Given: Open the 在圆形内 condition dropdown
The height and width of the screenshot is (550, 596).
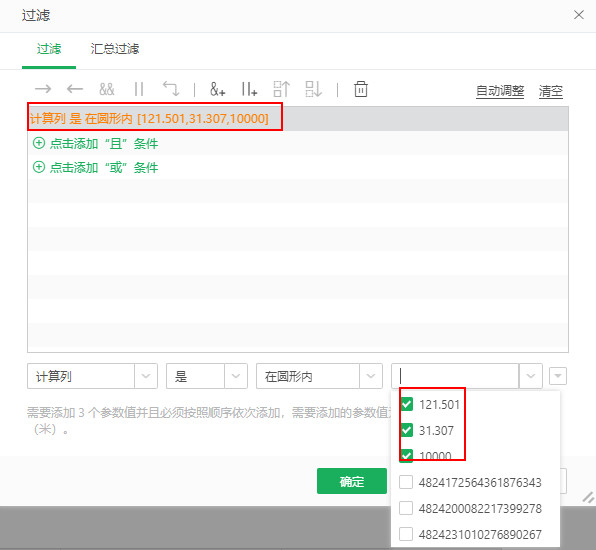Looking at the screenshot, I should (371, 376).
